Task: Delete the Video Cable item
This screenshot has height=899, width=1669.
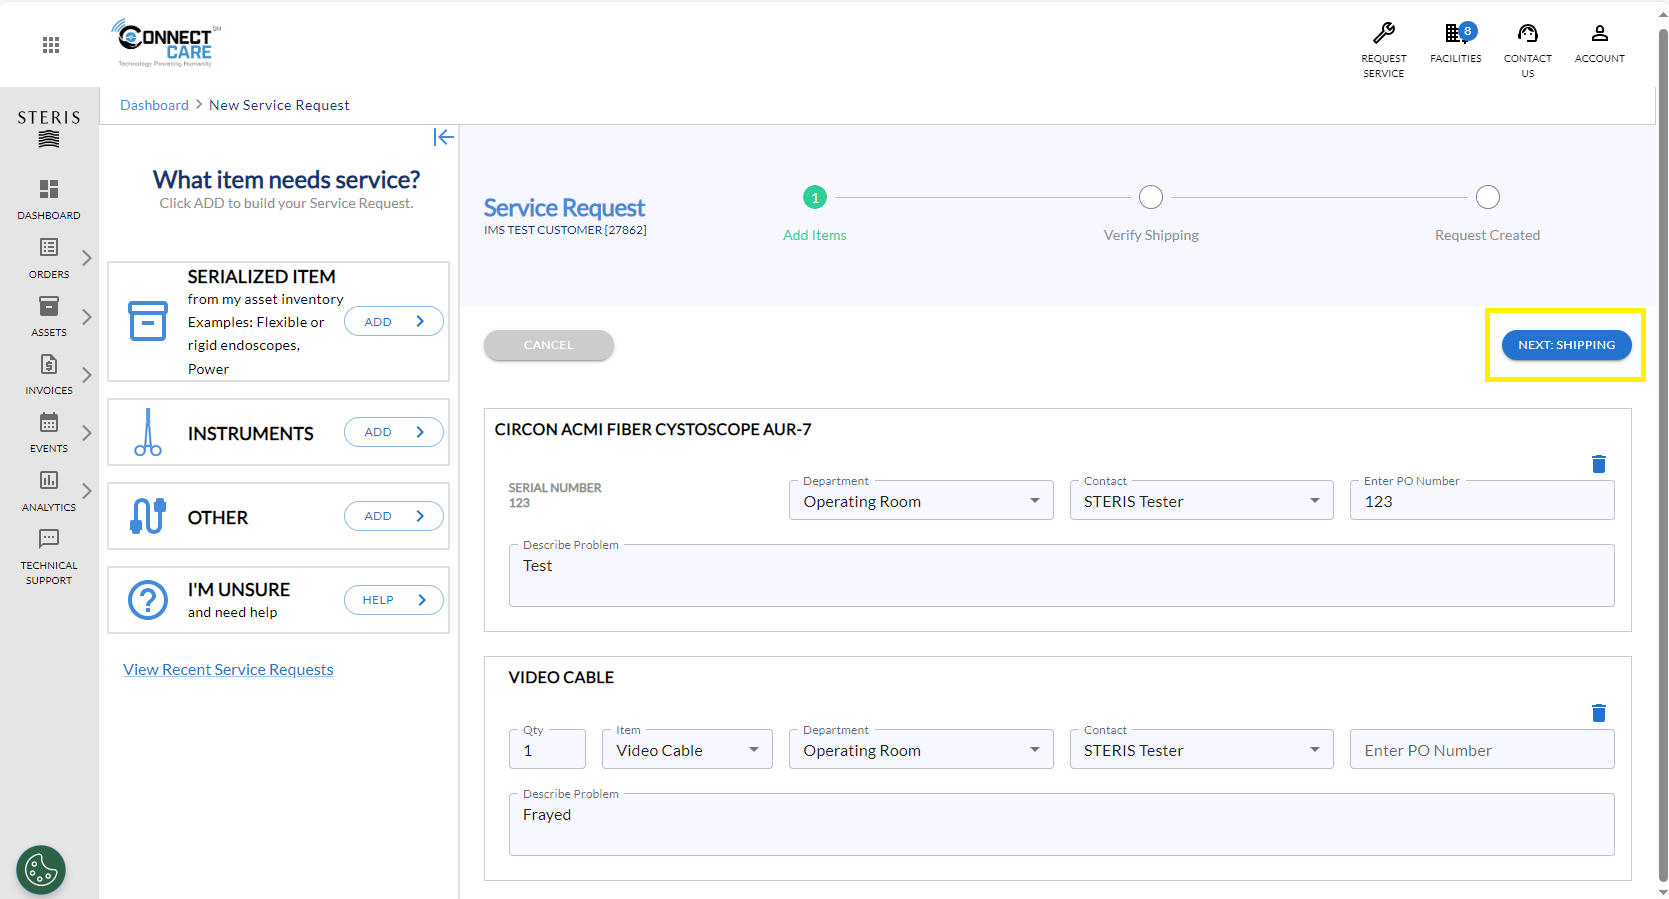Action: click(1598, 713)
